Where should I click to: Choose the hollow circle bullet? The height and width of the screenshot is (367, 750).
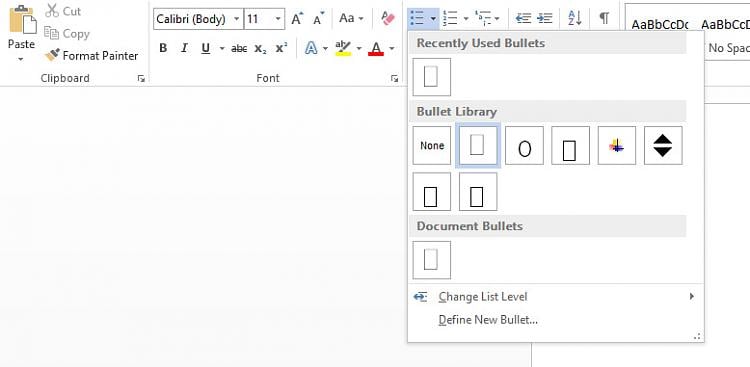pos(524,145)
